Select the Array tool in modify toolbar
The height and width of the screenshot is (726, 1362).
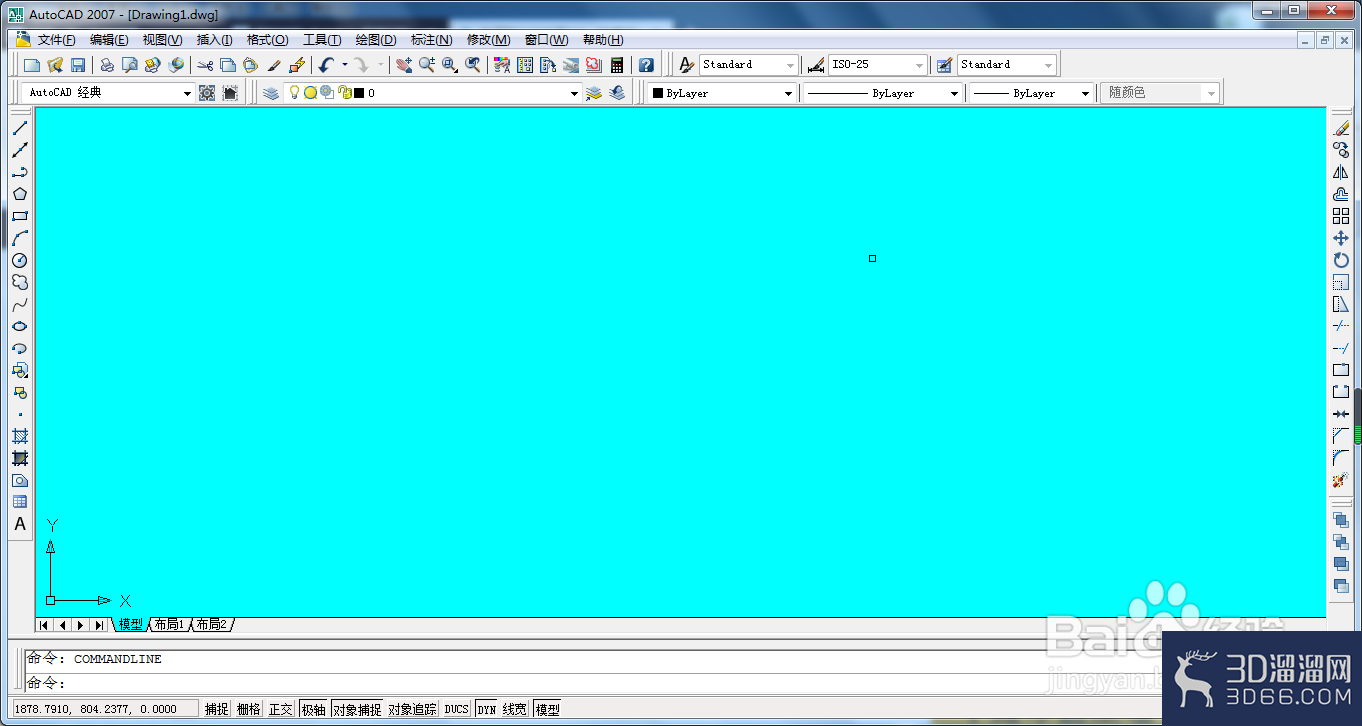coord(1341,216)
